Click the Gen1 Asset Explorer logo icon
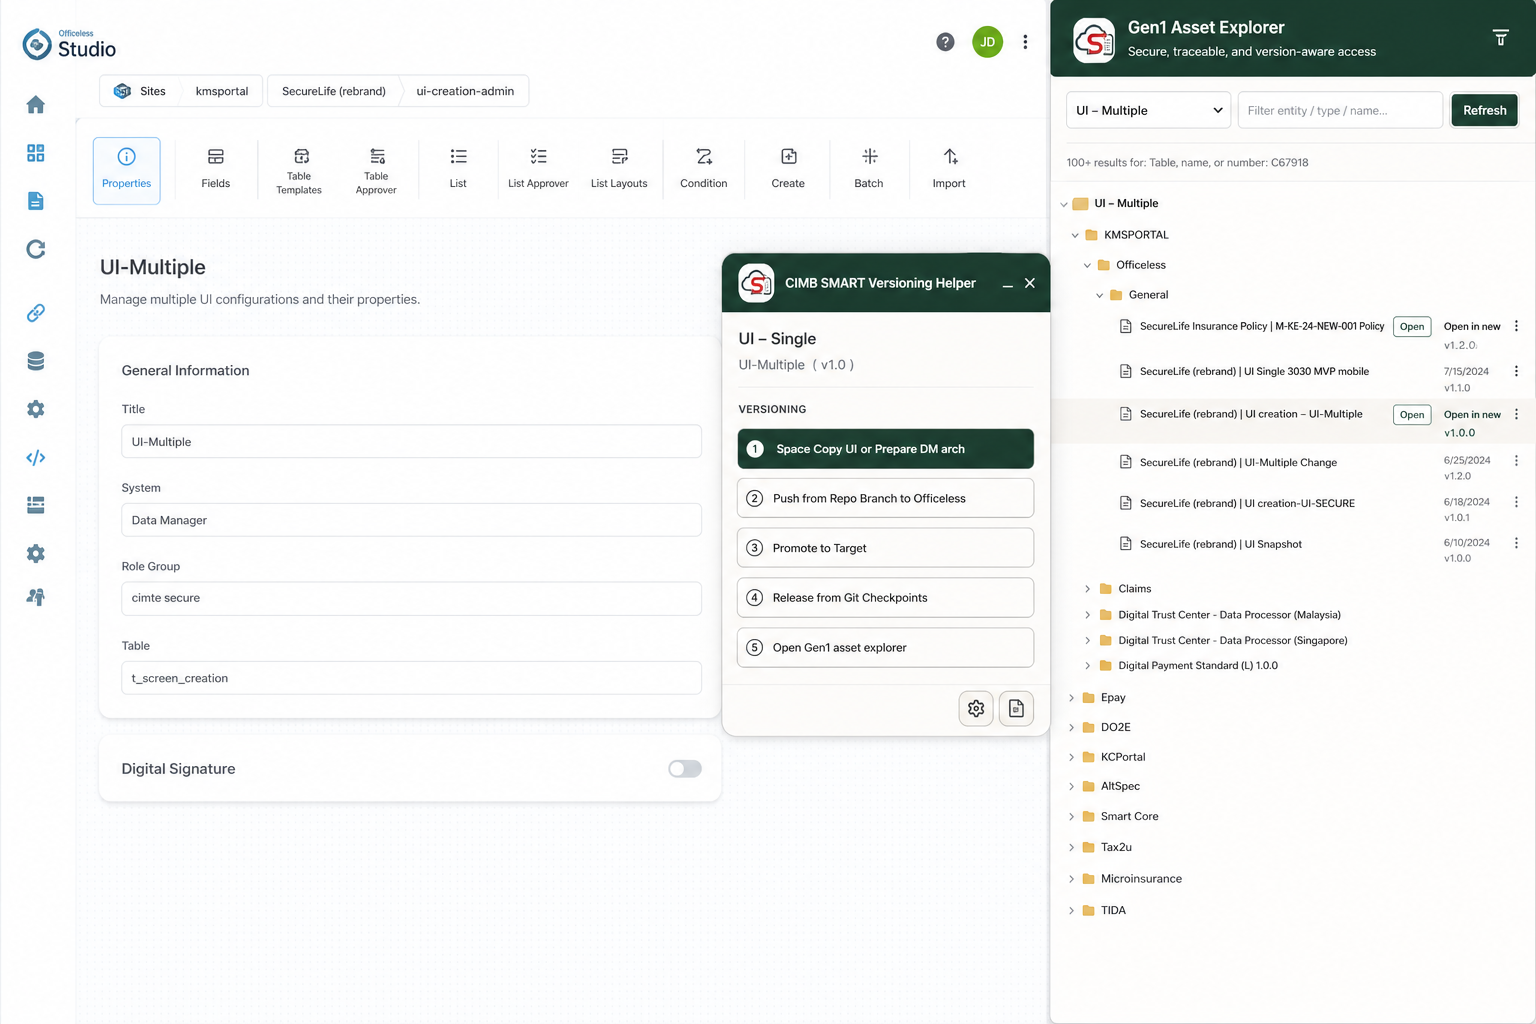 point(1094,41)
